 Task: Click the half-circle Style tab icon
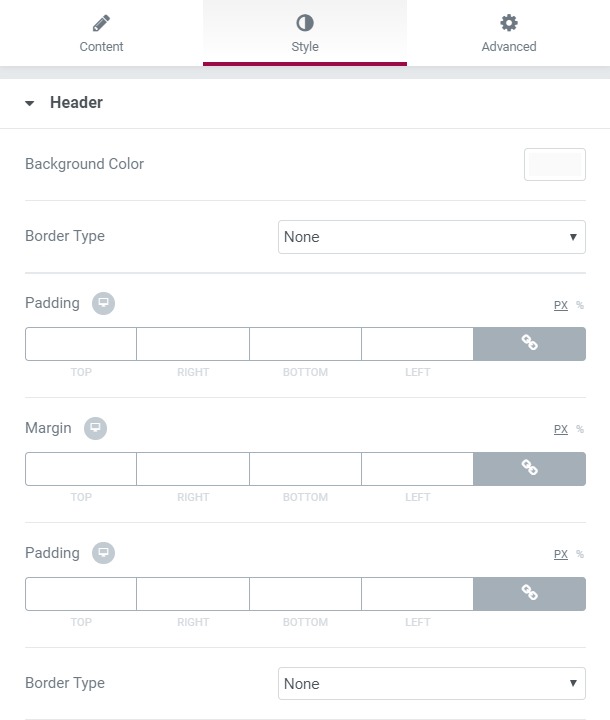[305, 23]
